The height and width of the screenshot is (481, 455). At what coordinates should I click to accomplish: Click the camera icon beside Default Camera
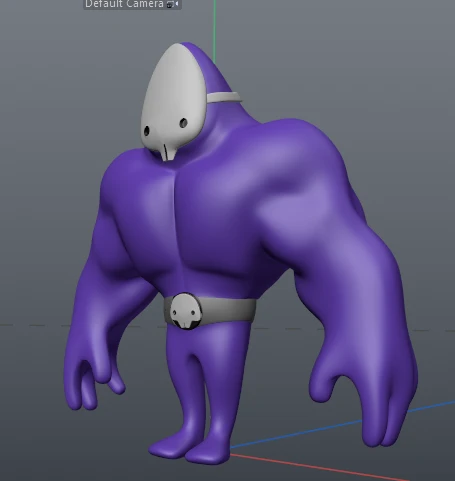[171, 4]
